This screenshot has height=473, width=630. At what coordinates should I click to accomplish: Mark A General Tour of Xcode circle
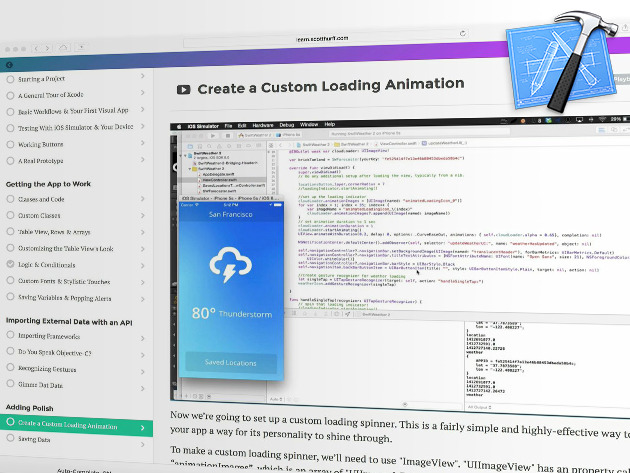click(x=10, y=96)
